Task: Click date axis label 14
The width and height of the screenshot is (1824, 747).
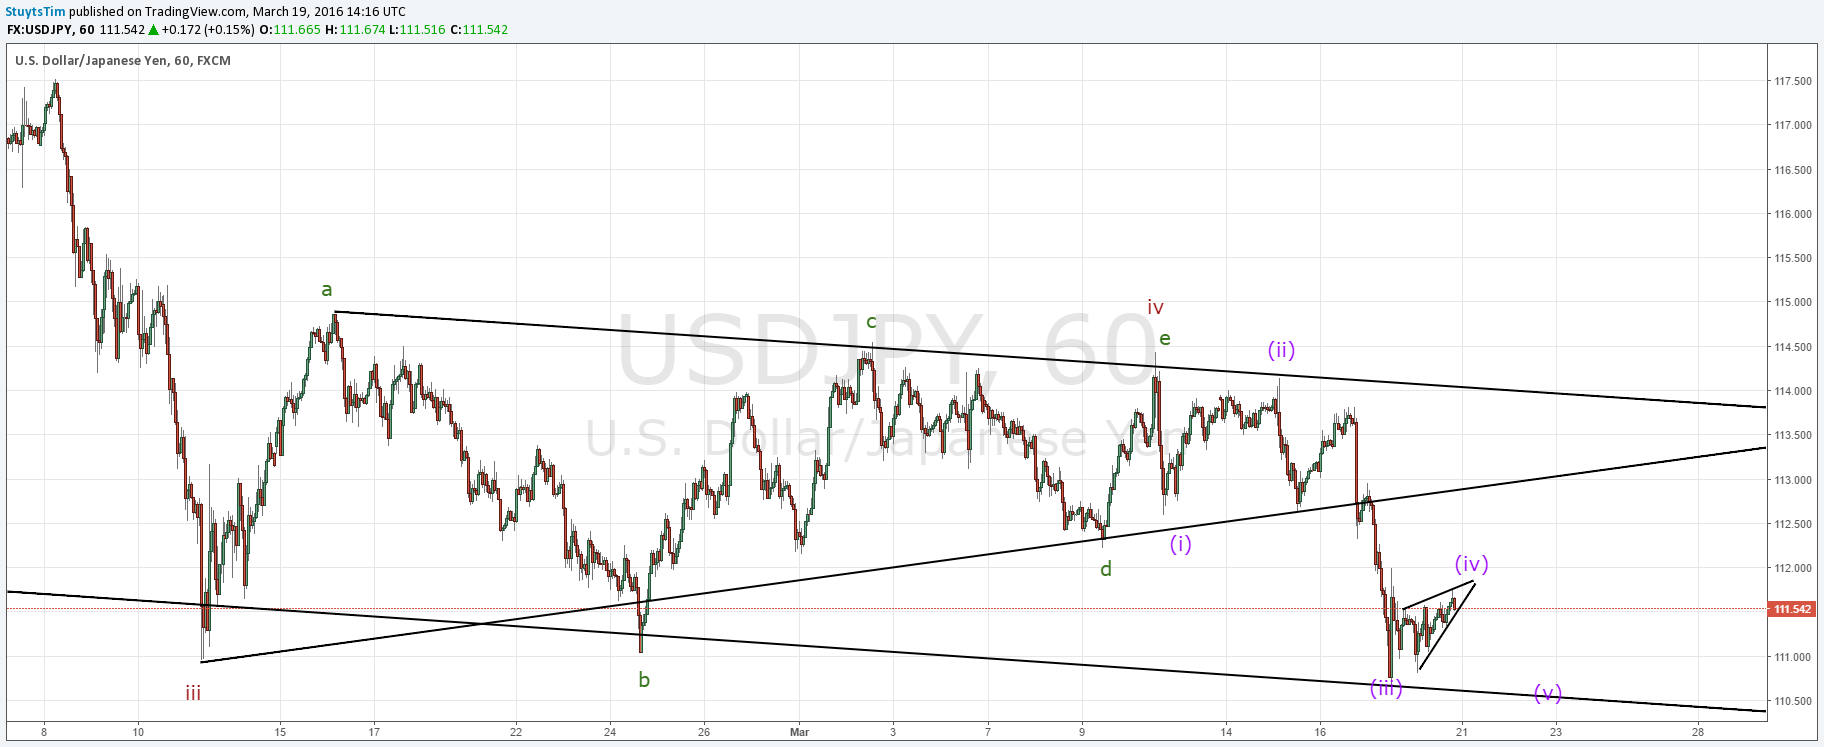Action: [1226, 732]
